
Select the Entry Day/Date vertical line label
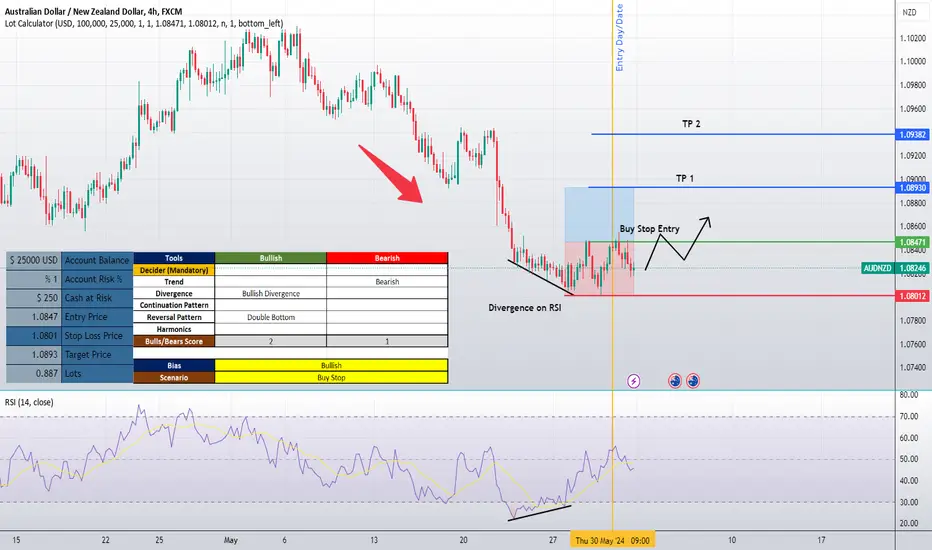coord(619,37)
